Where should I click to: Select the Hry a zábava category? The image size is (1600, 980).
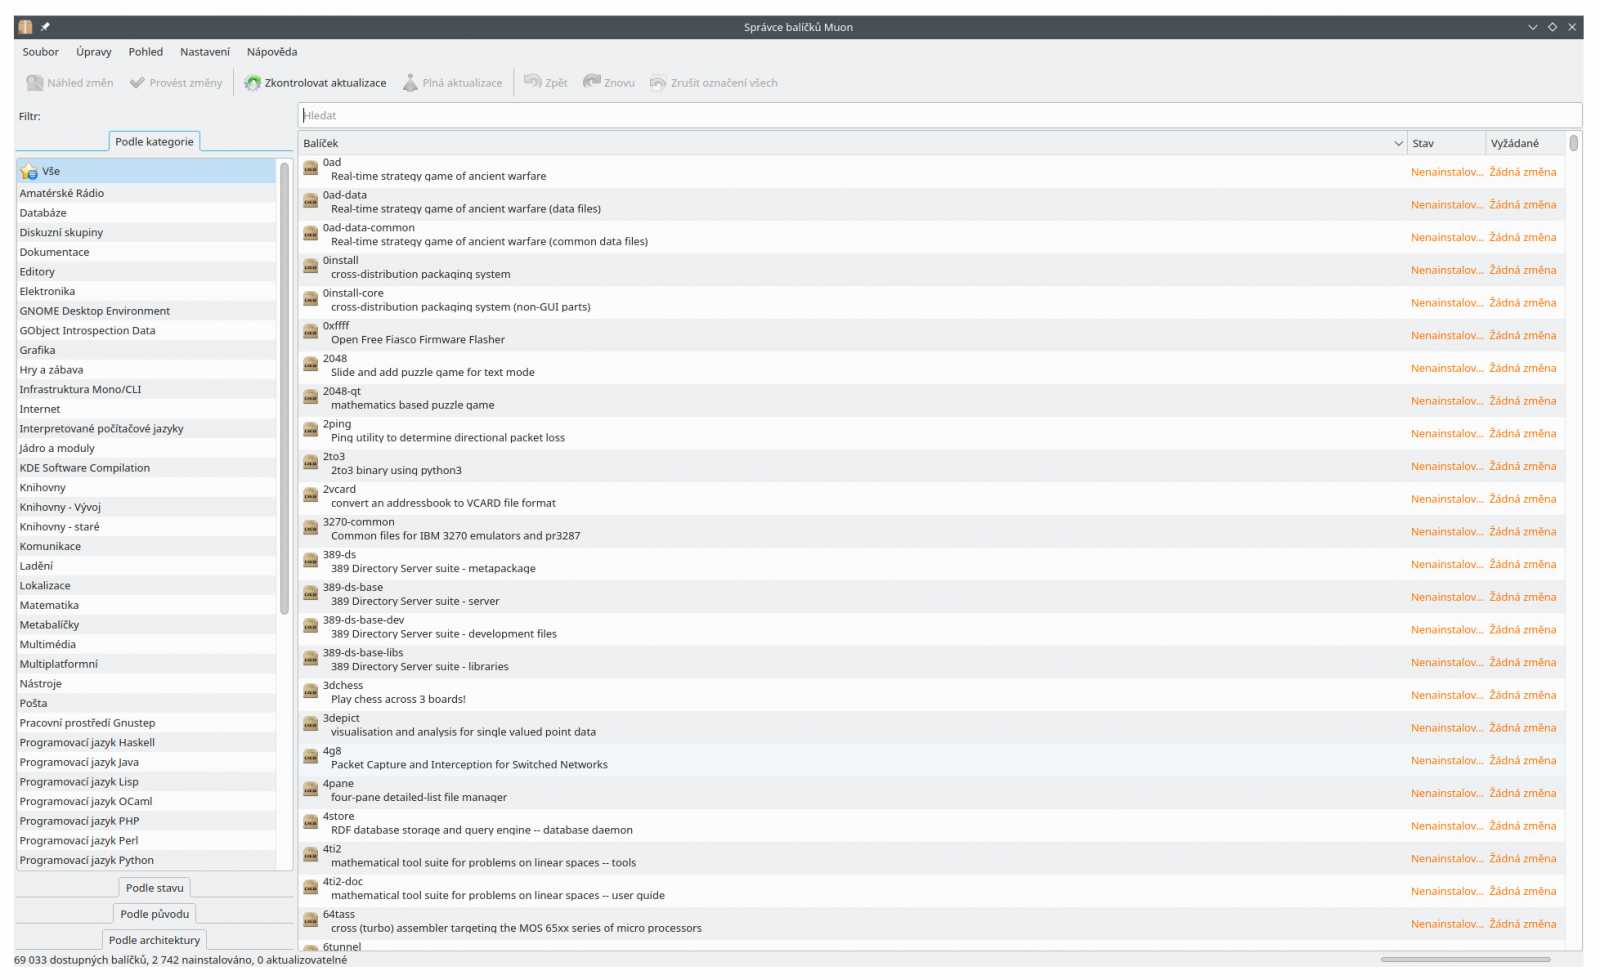tap(146, 370)
